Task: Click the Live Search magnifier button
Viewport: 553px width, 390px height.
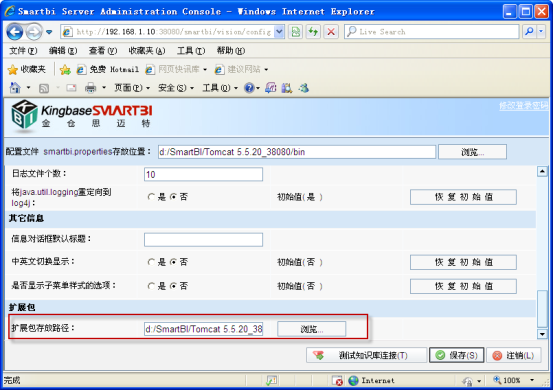Action: point(529,32)
